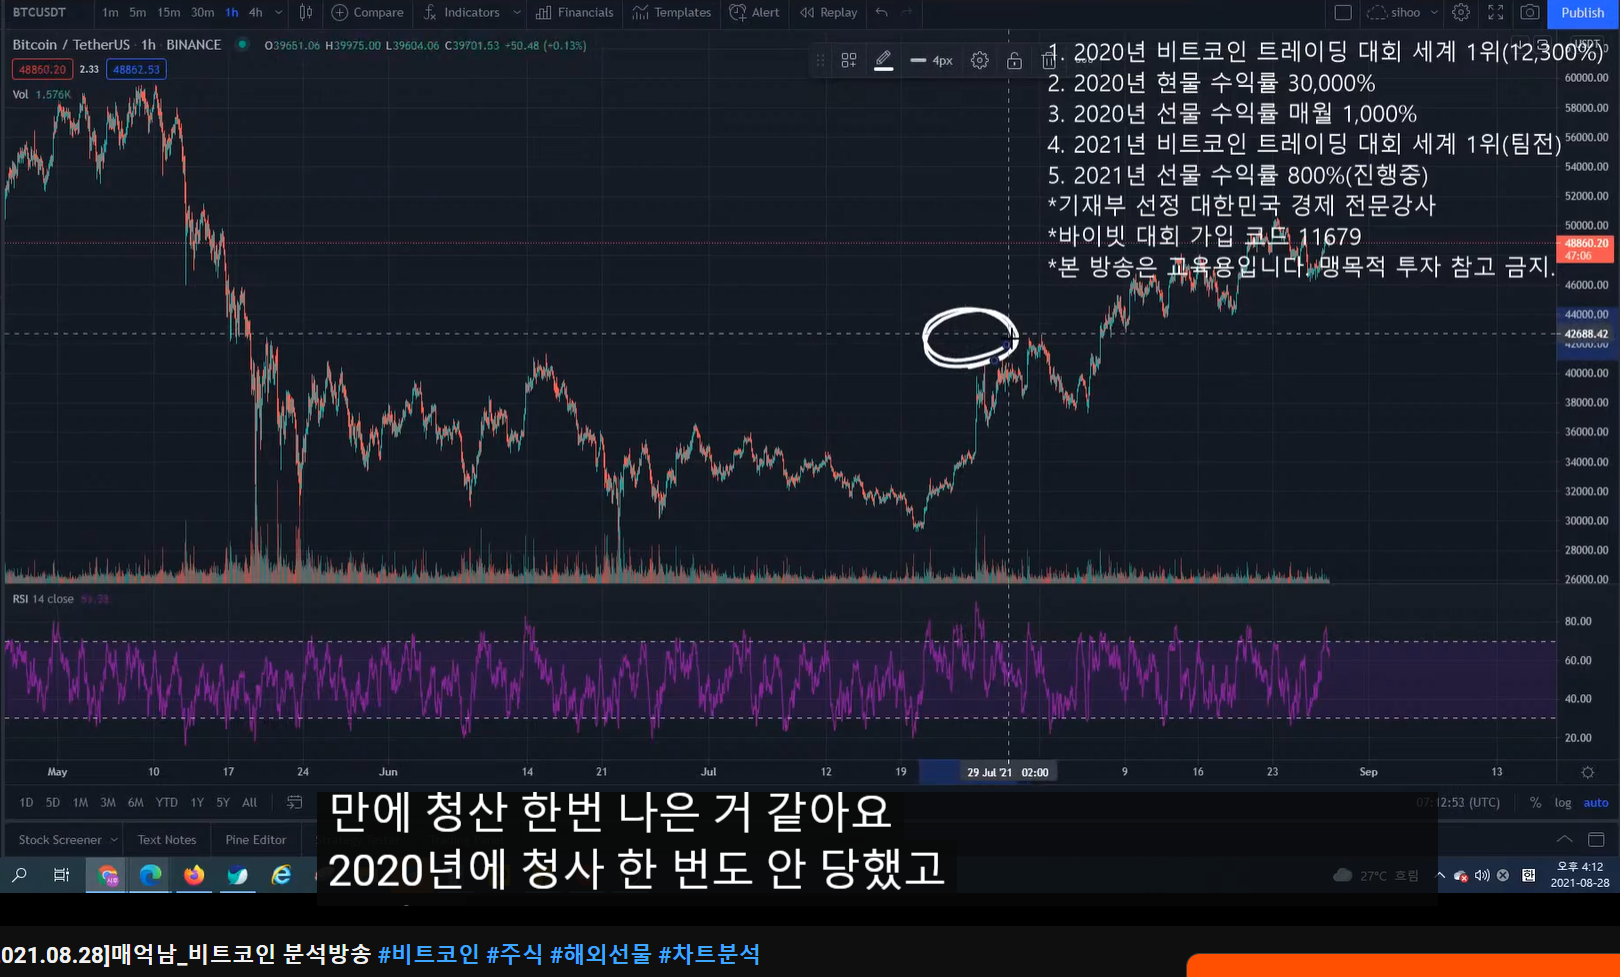Grab the floating toolbar drag handle
The image size is (1620, 977).
click(820, 61)
